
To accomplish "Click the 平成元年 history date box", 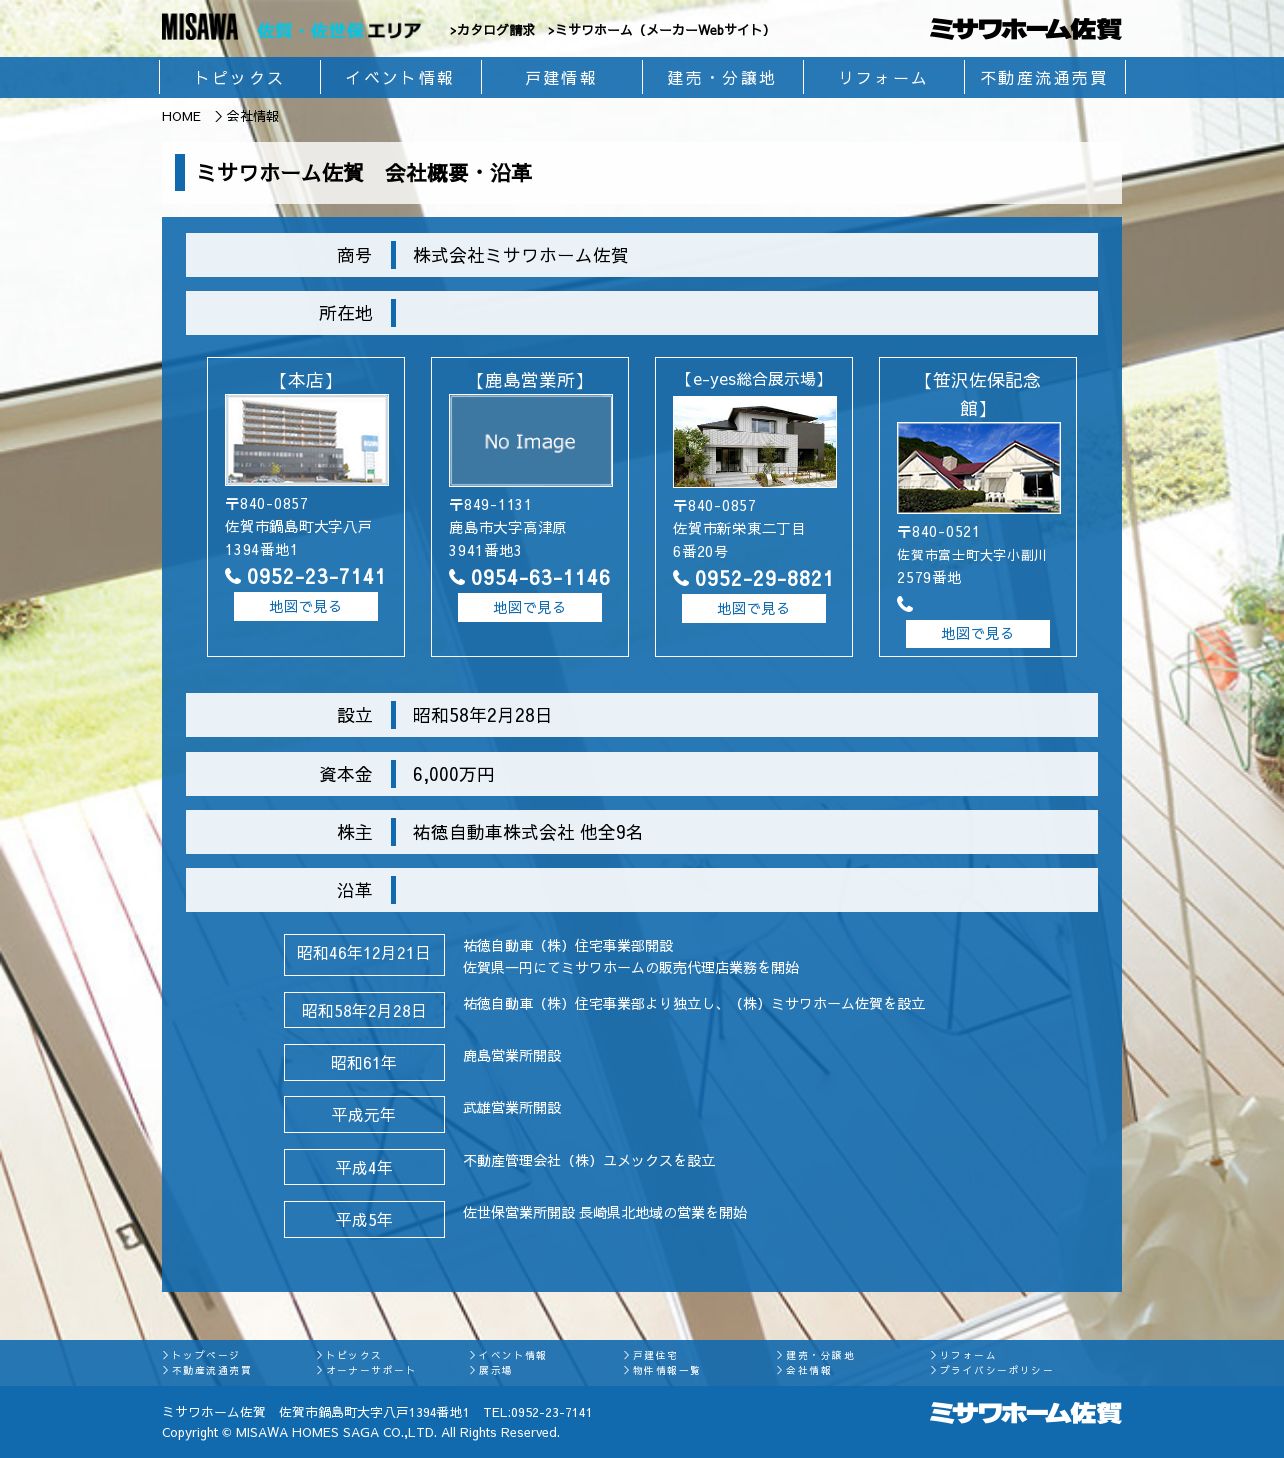I will 364,1114.
